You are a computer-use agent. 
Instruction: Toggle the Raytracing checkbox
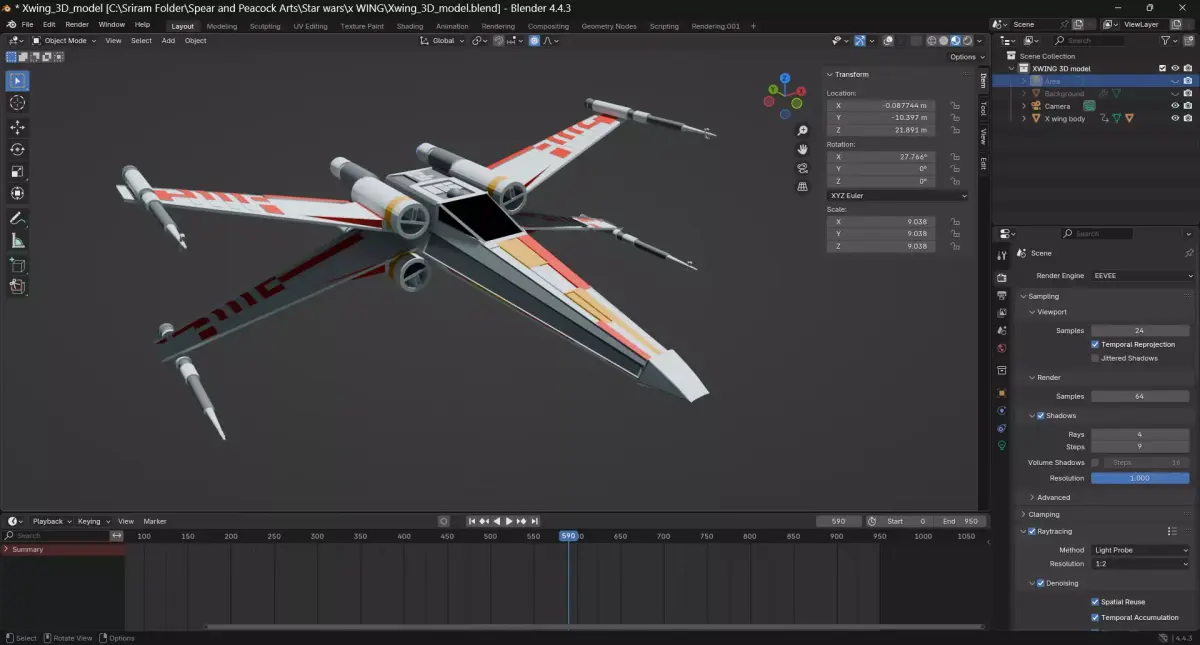1032,531
